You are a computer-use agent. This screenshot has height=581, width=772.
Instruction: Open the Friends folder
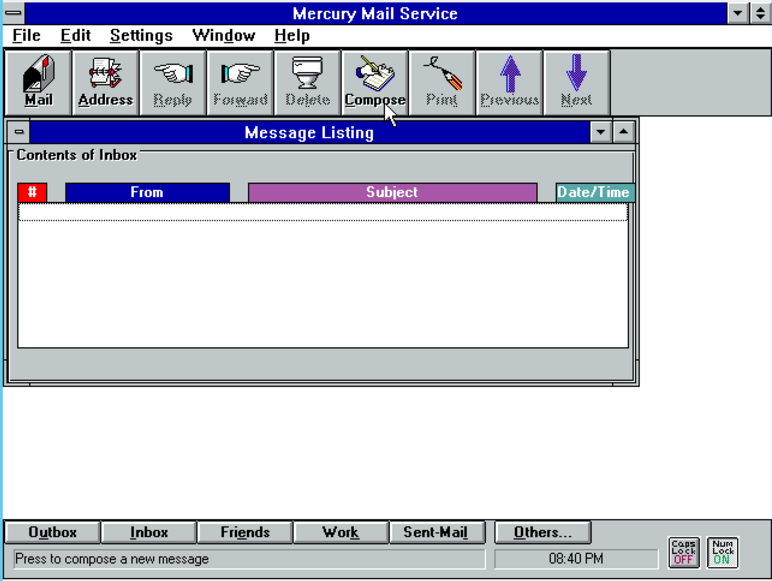click(x=245, y=532)
